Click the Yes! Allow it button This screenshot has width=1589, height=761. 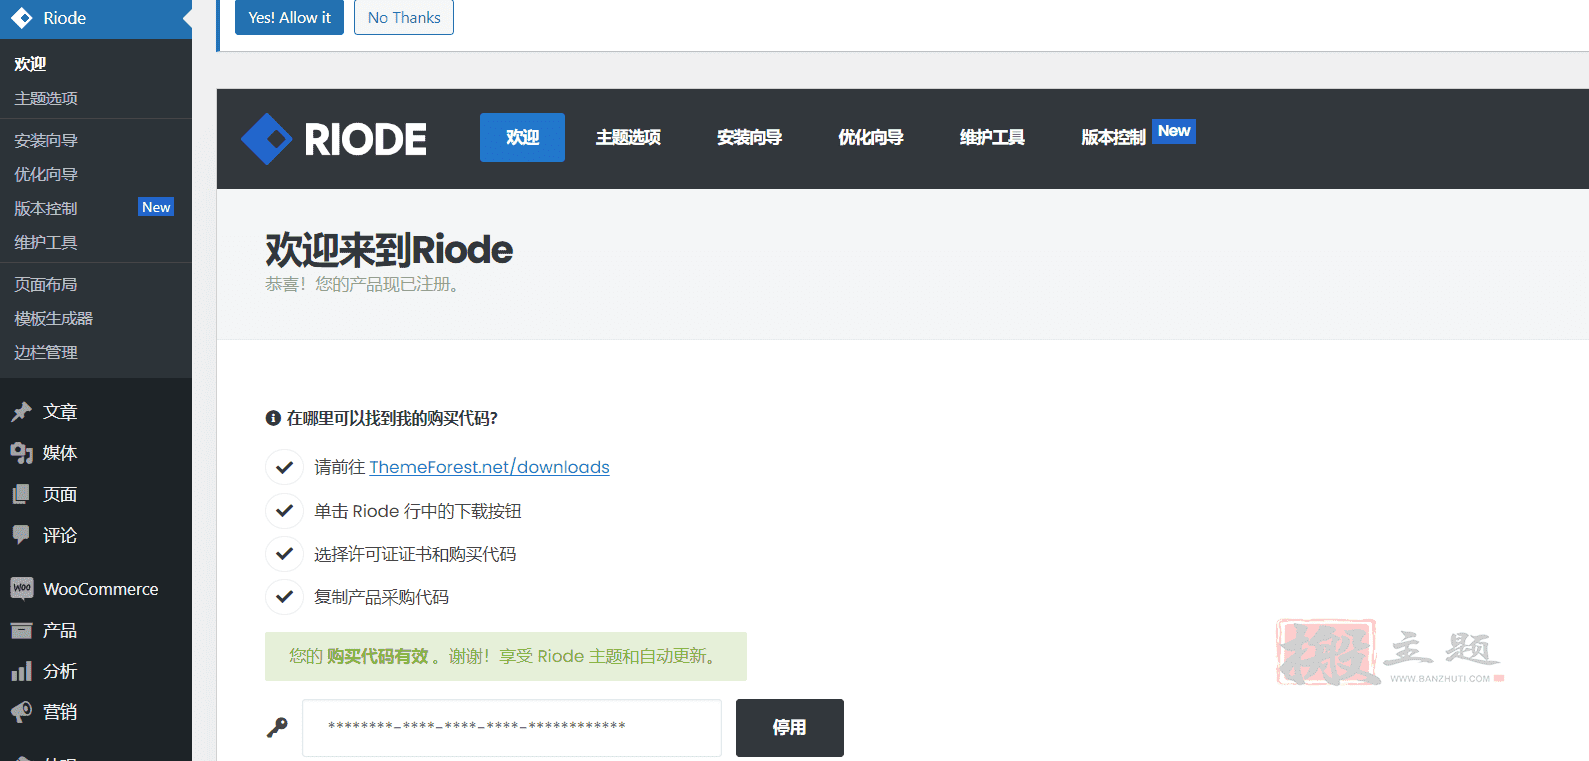pyautogui.click(x=289, y=17)
